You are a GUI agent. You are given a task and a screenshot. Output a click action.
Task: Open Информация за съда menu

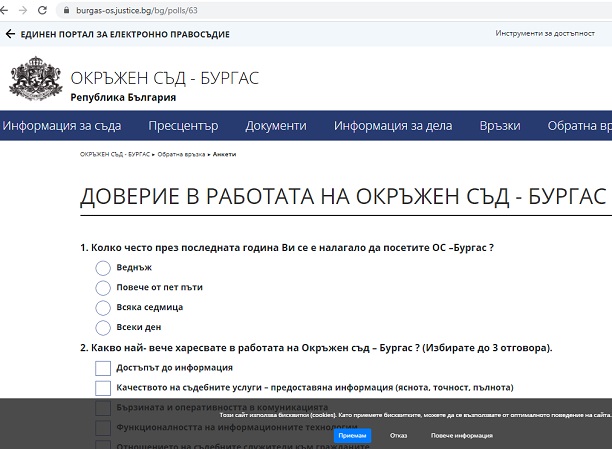click(62, 126)
